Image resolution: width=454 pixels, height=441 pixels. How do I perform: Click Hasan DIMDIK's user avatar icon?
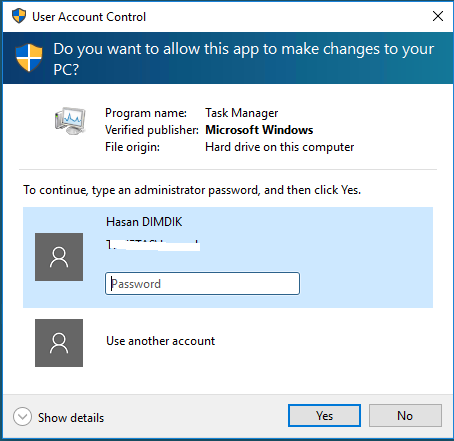pos(59,257)
